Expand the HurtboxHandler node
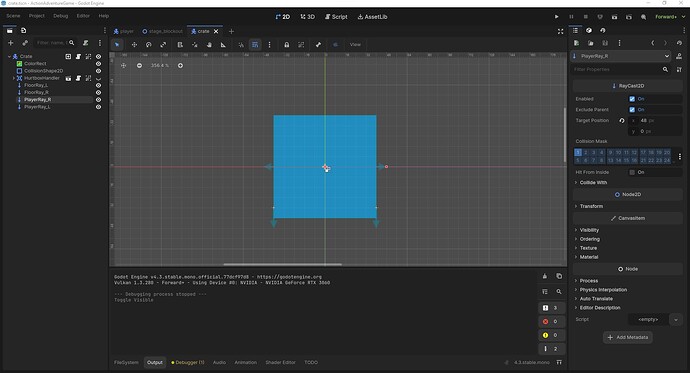This screenshot has width=690, height=373. [x=14, y=78]
